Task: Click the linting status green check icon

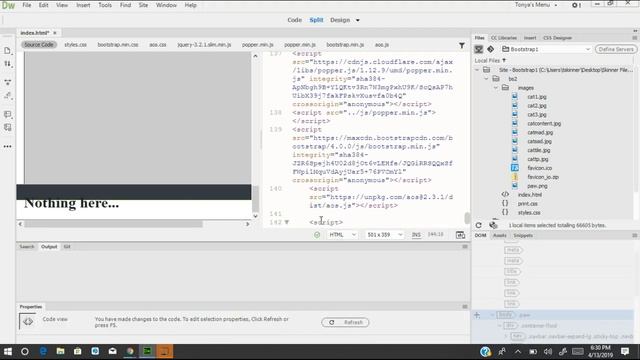Action: [317, 235]
